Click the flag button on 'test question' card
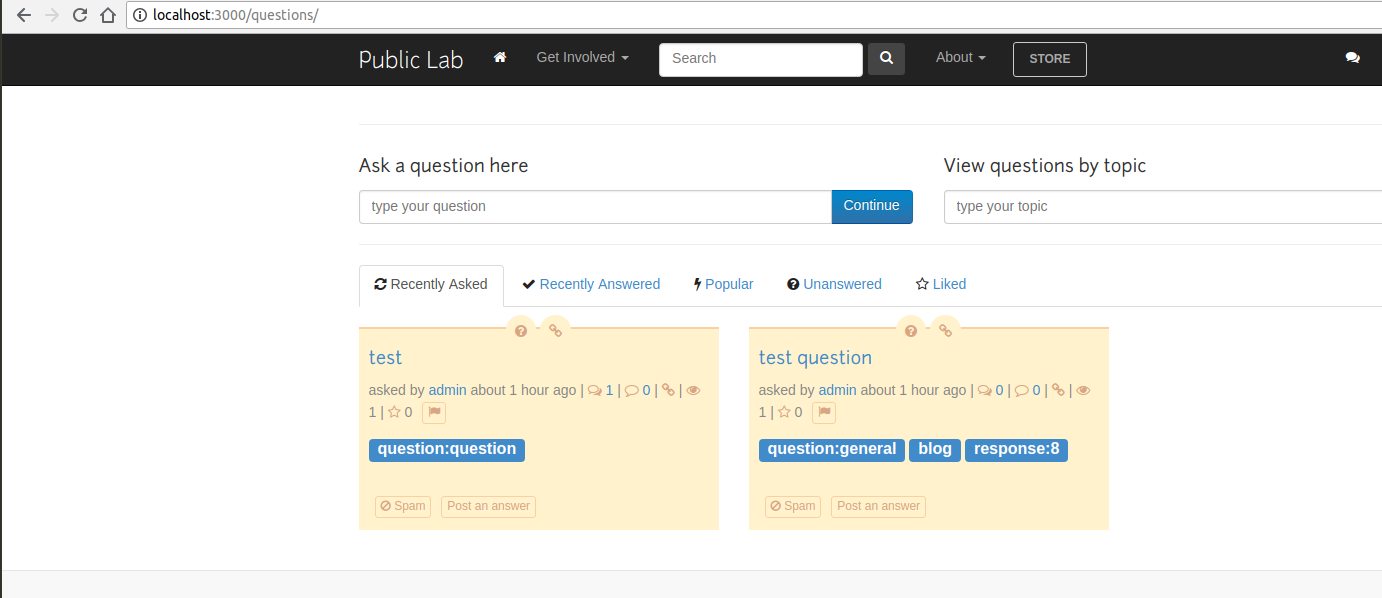Screen dimensions: 1382x598 click(x=824, y=412)
